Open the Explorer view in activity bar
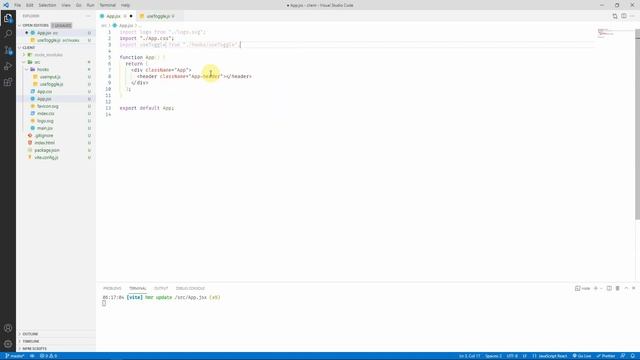 [x=8, y=18]
